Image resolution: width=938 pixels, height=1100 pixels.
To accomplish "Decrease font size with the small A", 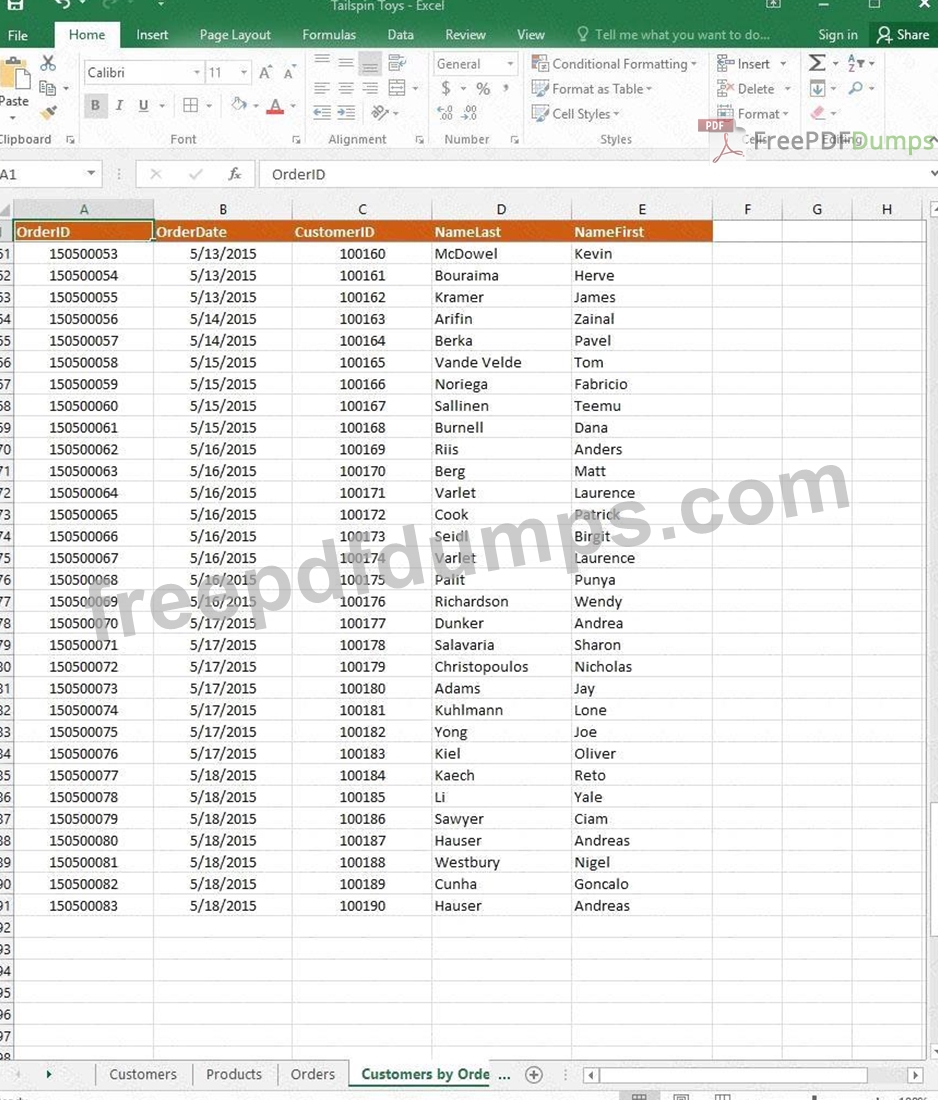I will pos(288,72).
